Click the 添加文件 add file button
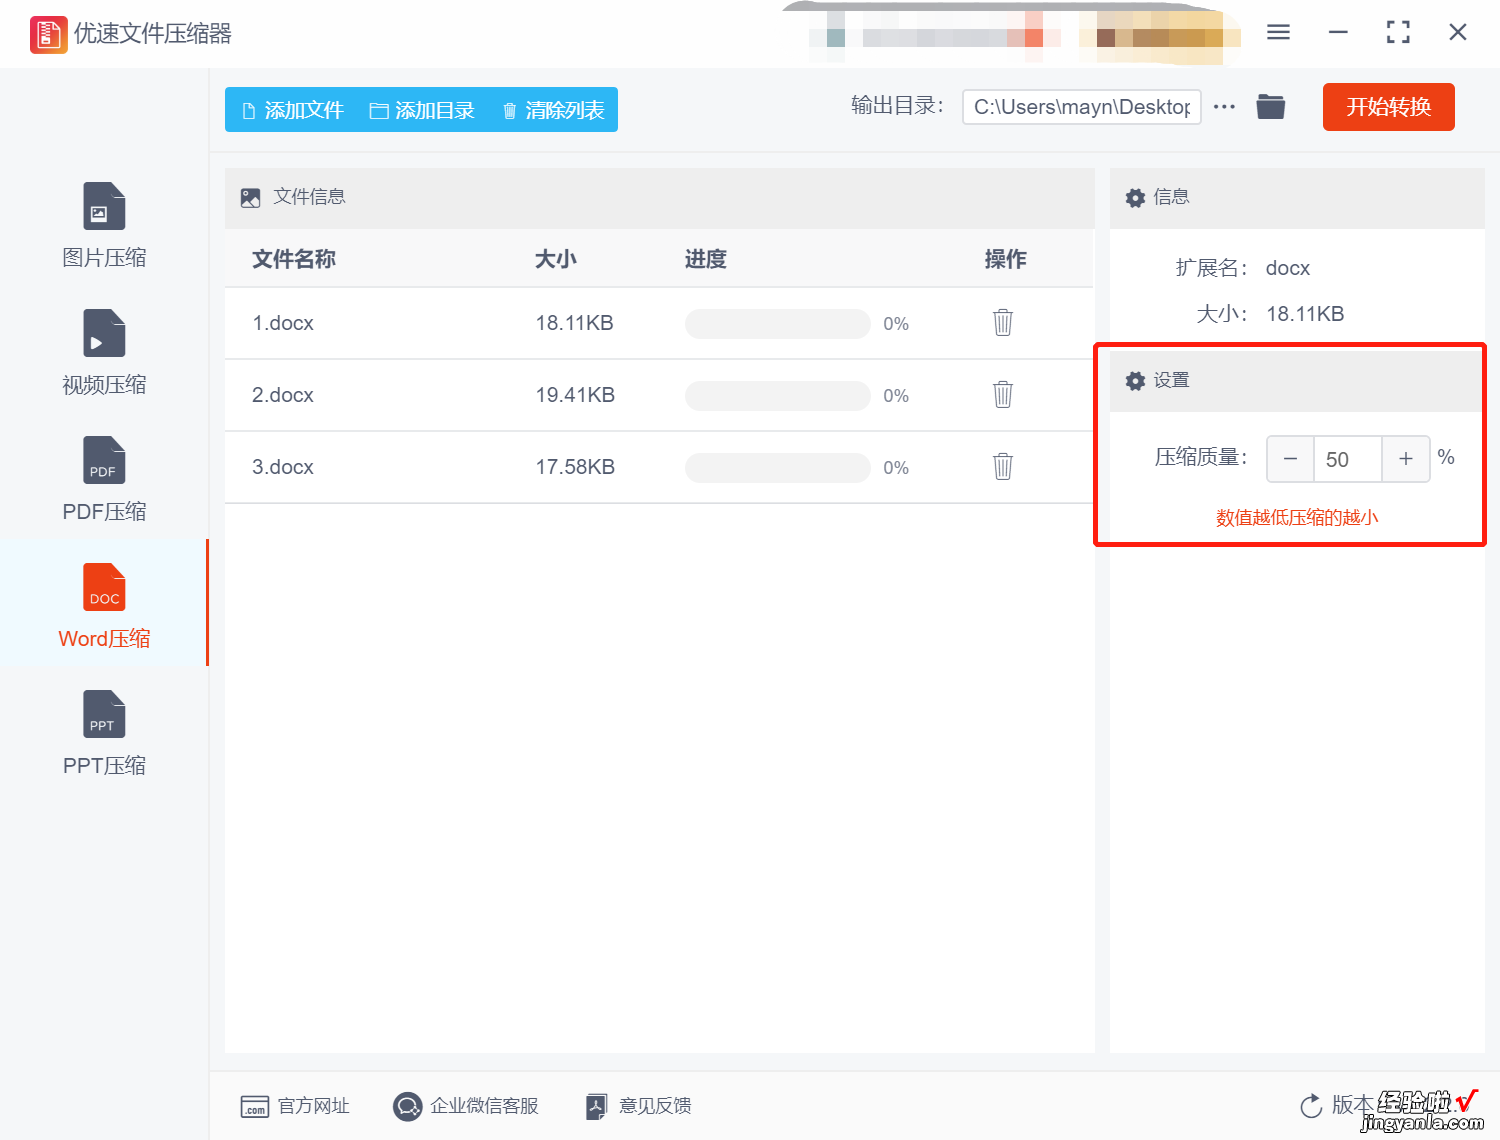This screenshot has width=1500, height=1140. 294,110
